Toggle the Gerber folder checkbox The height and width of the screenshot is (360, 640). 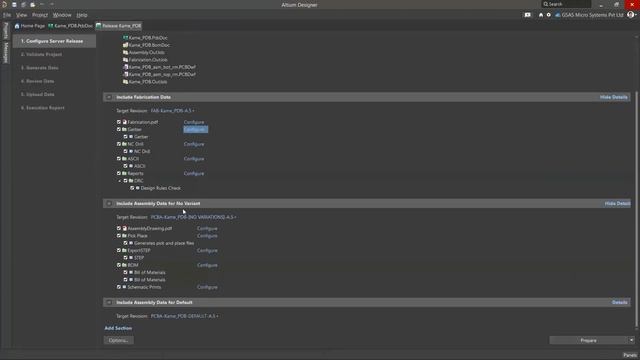click(x=119, y=129)
